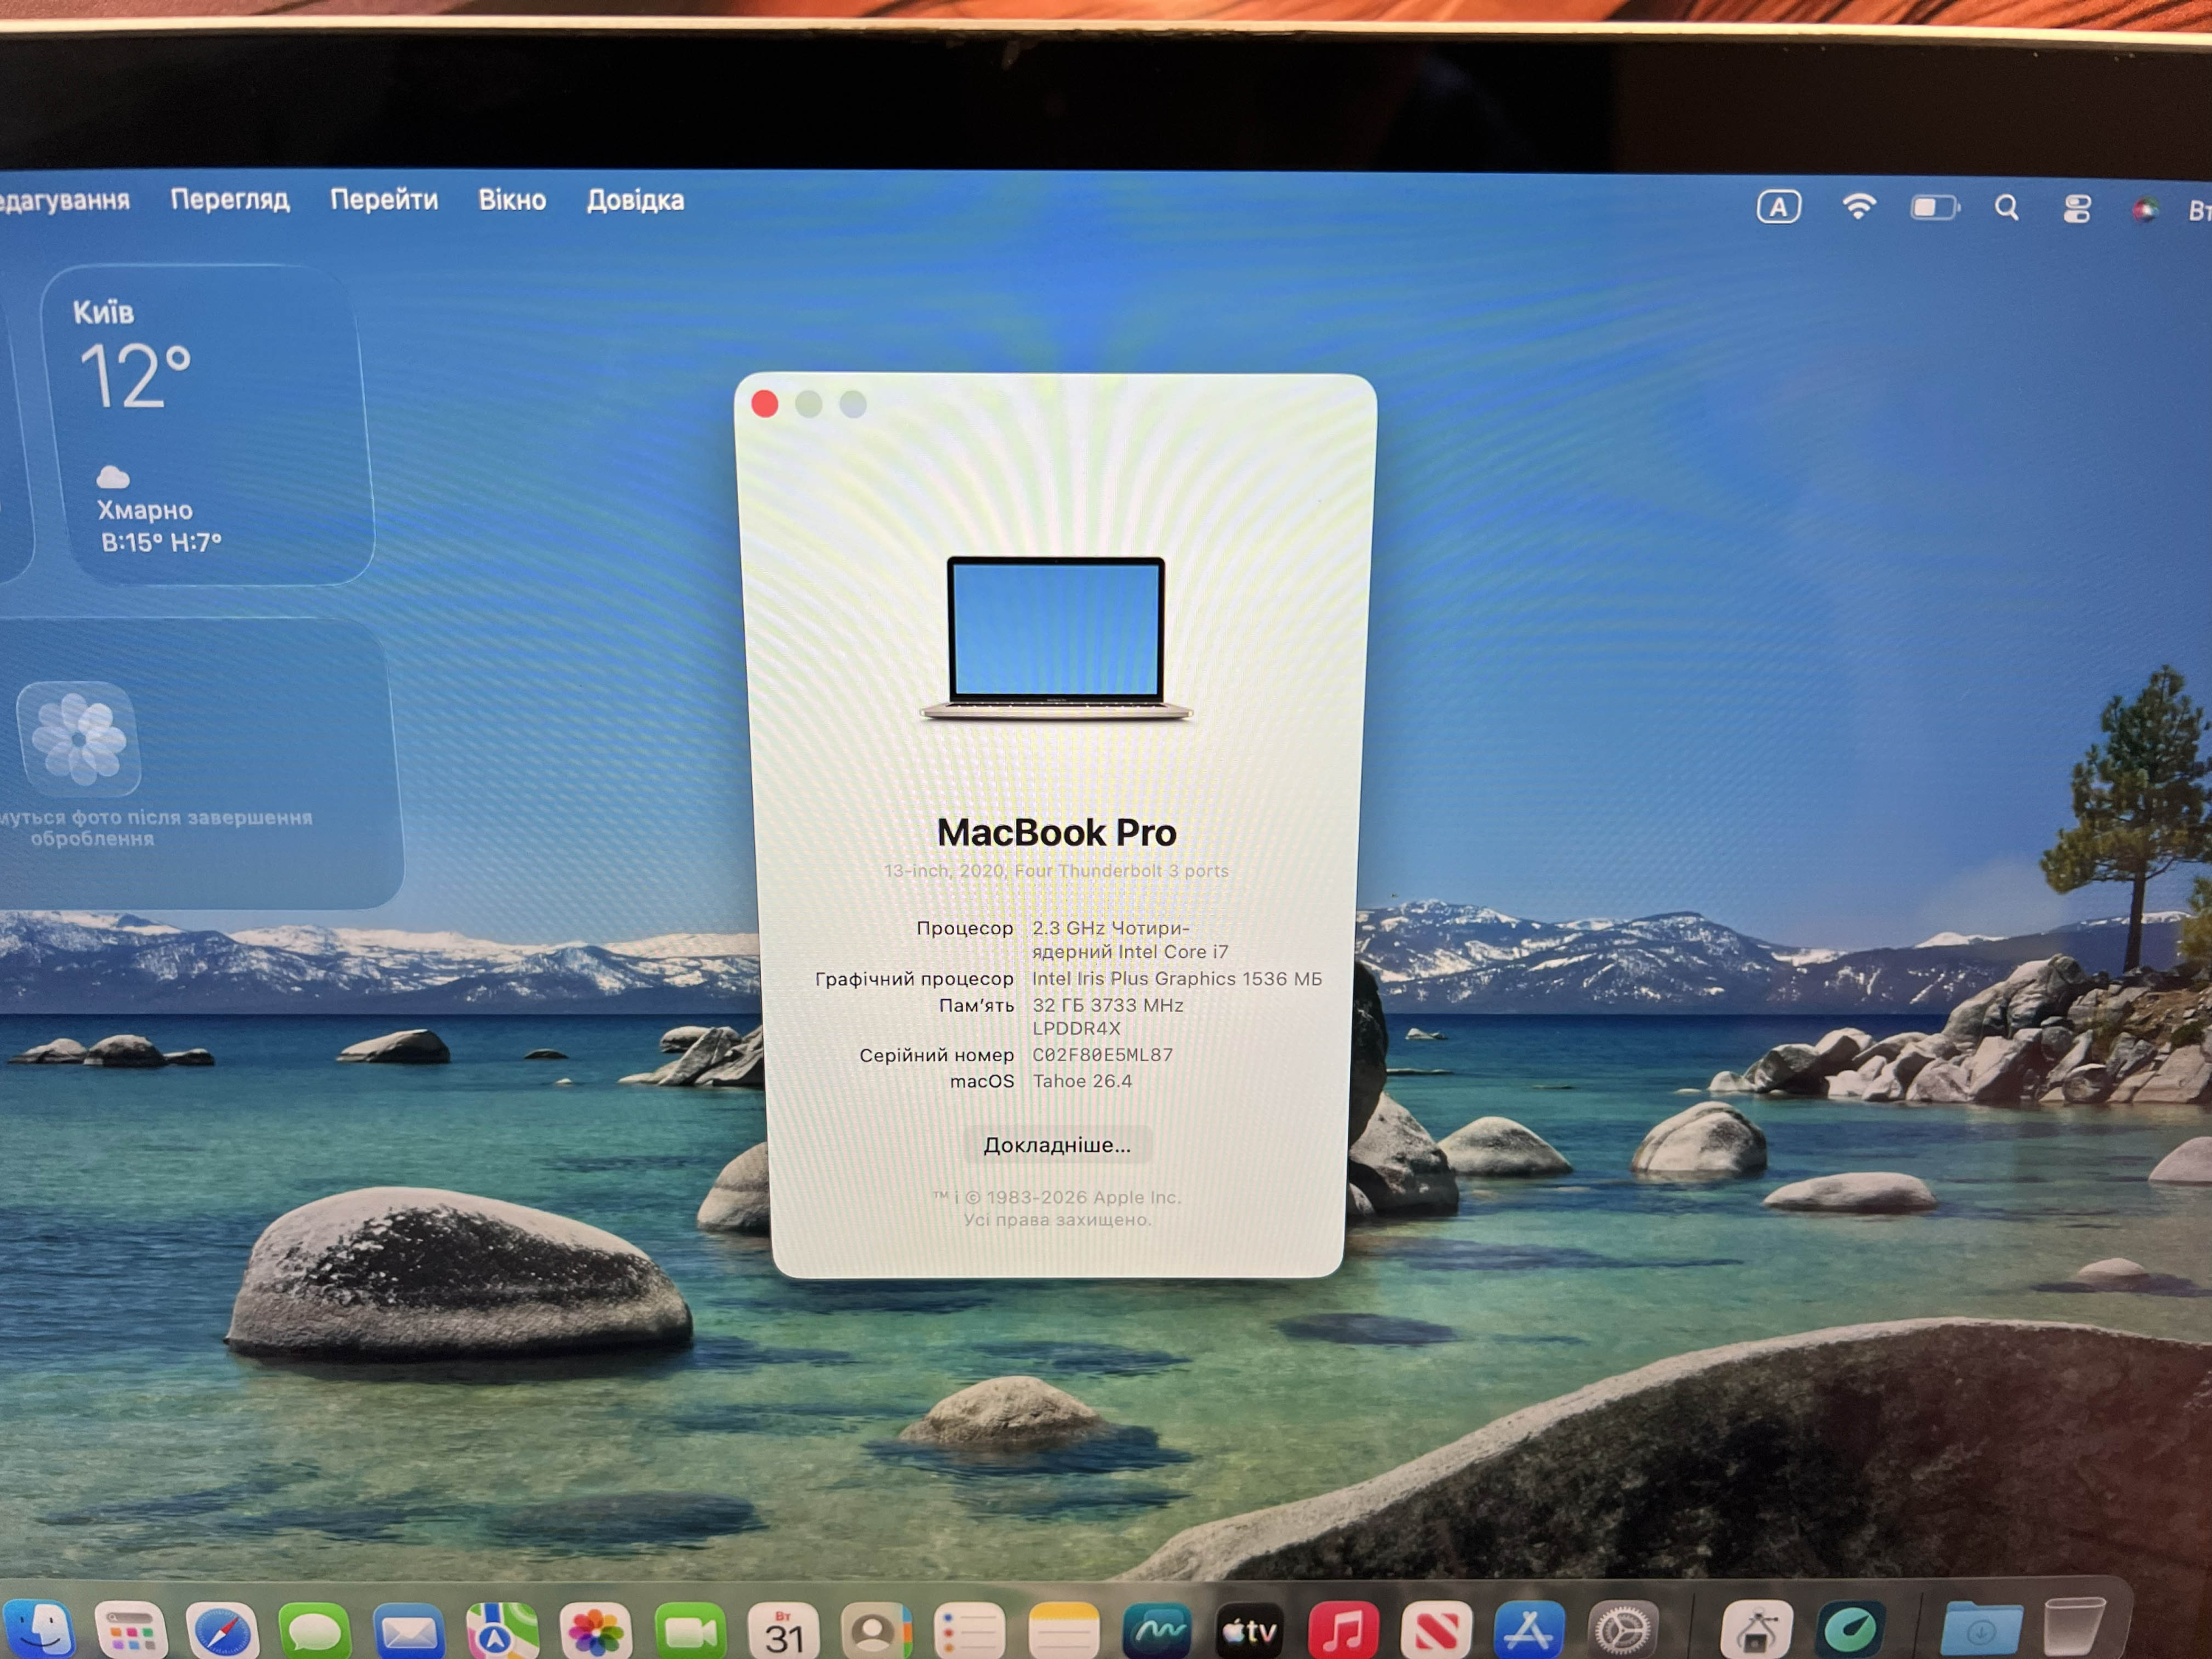
Task: Open the Довідка menu
Action: point(635,200)
